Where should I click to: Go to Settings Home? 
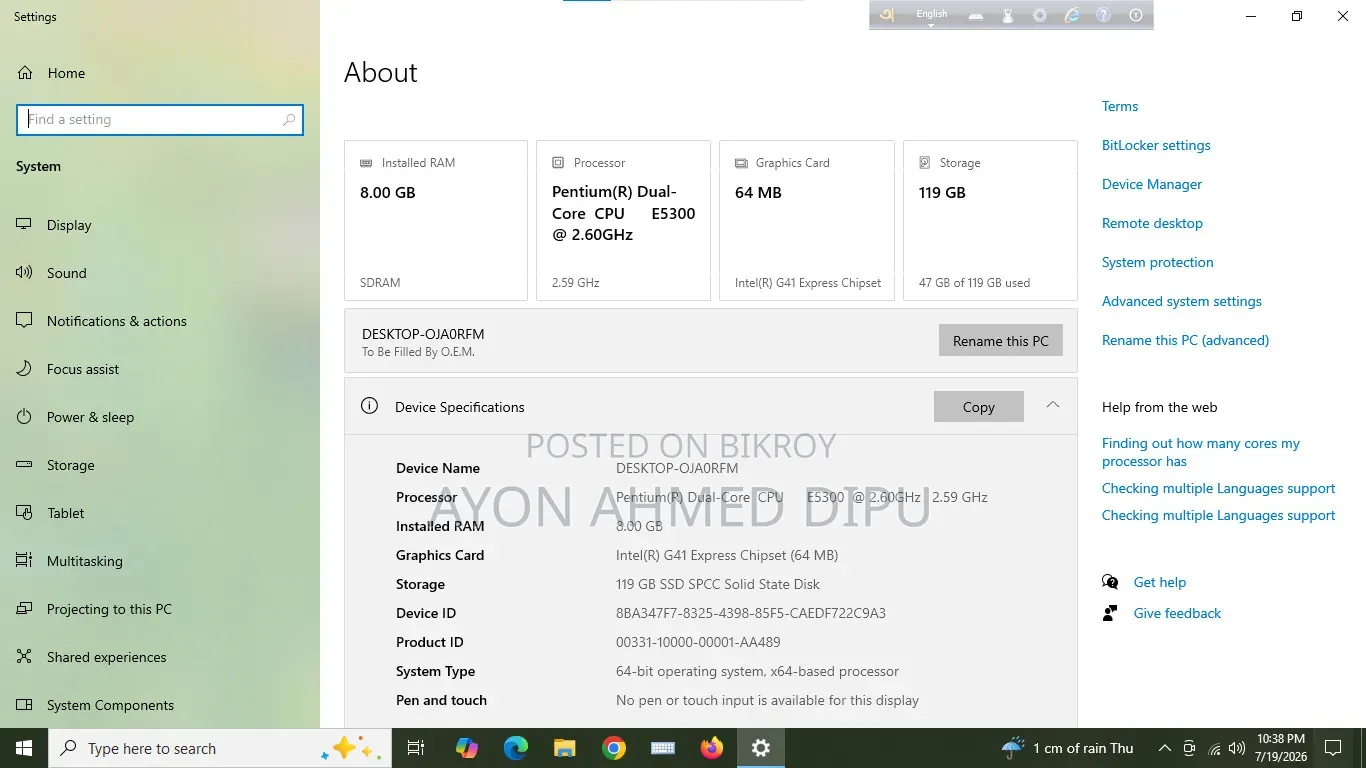(160, 73)
